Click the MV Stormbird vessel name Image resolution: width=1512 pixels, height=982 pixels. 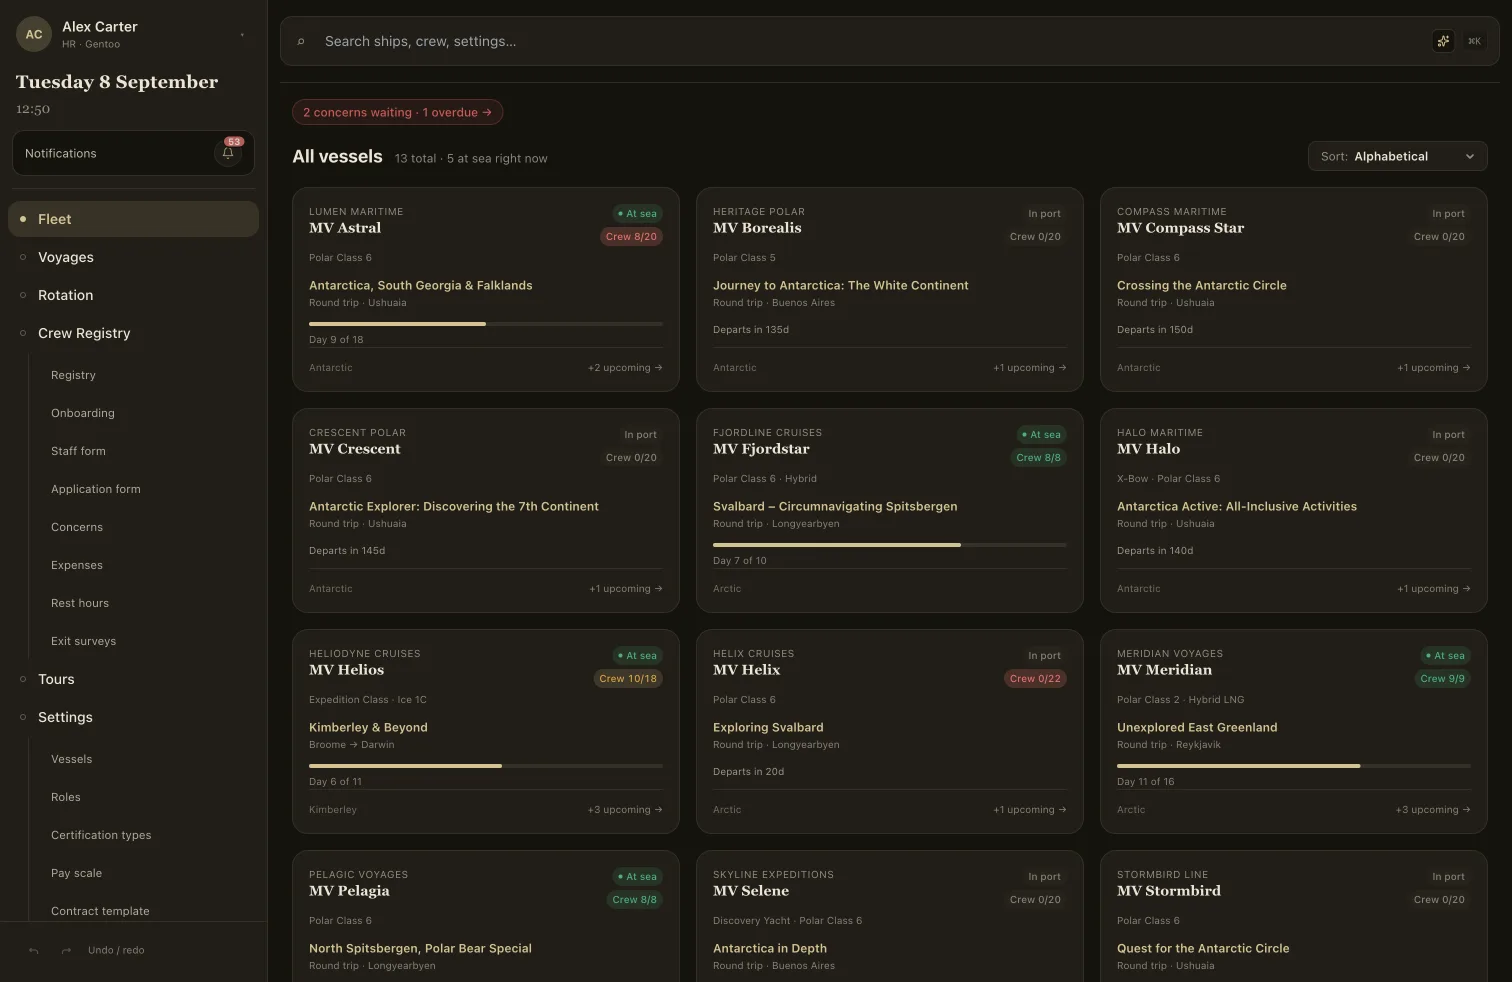click(1168, 891)
